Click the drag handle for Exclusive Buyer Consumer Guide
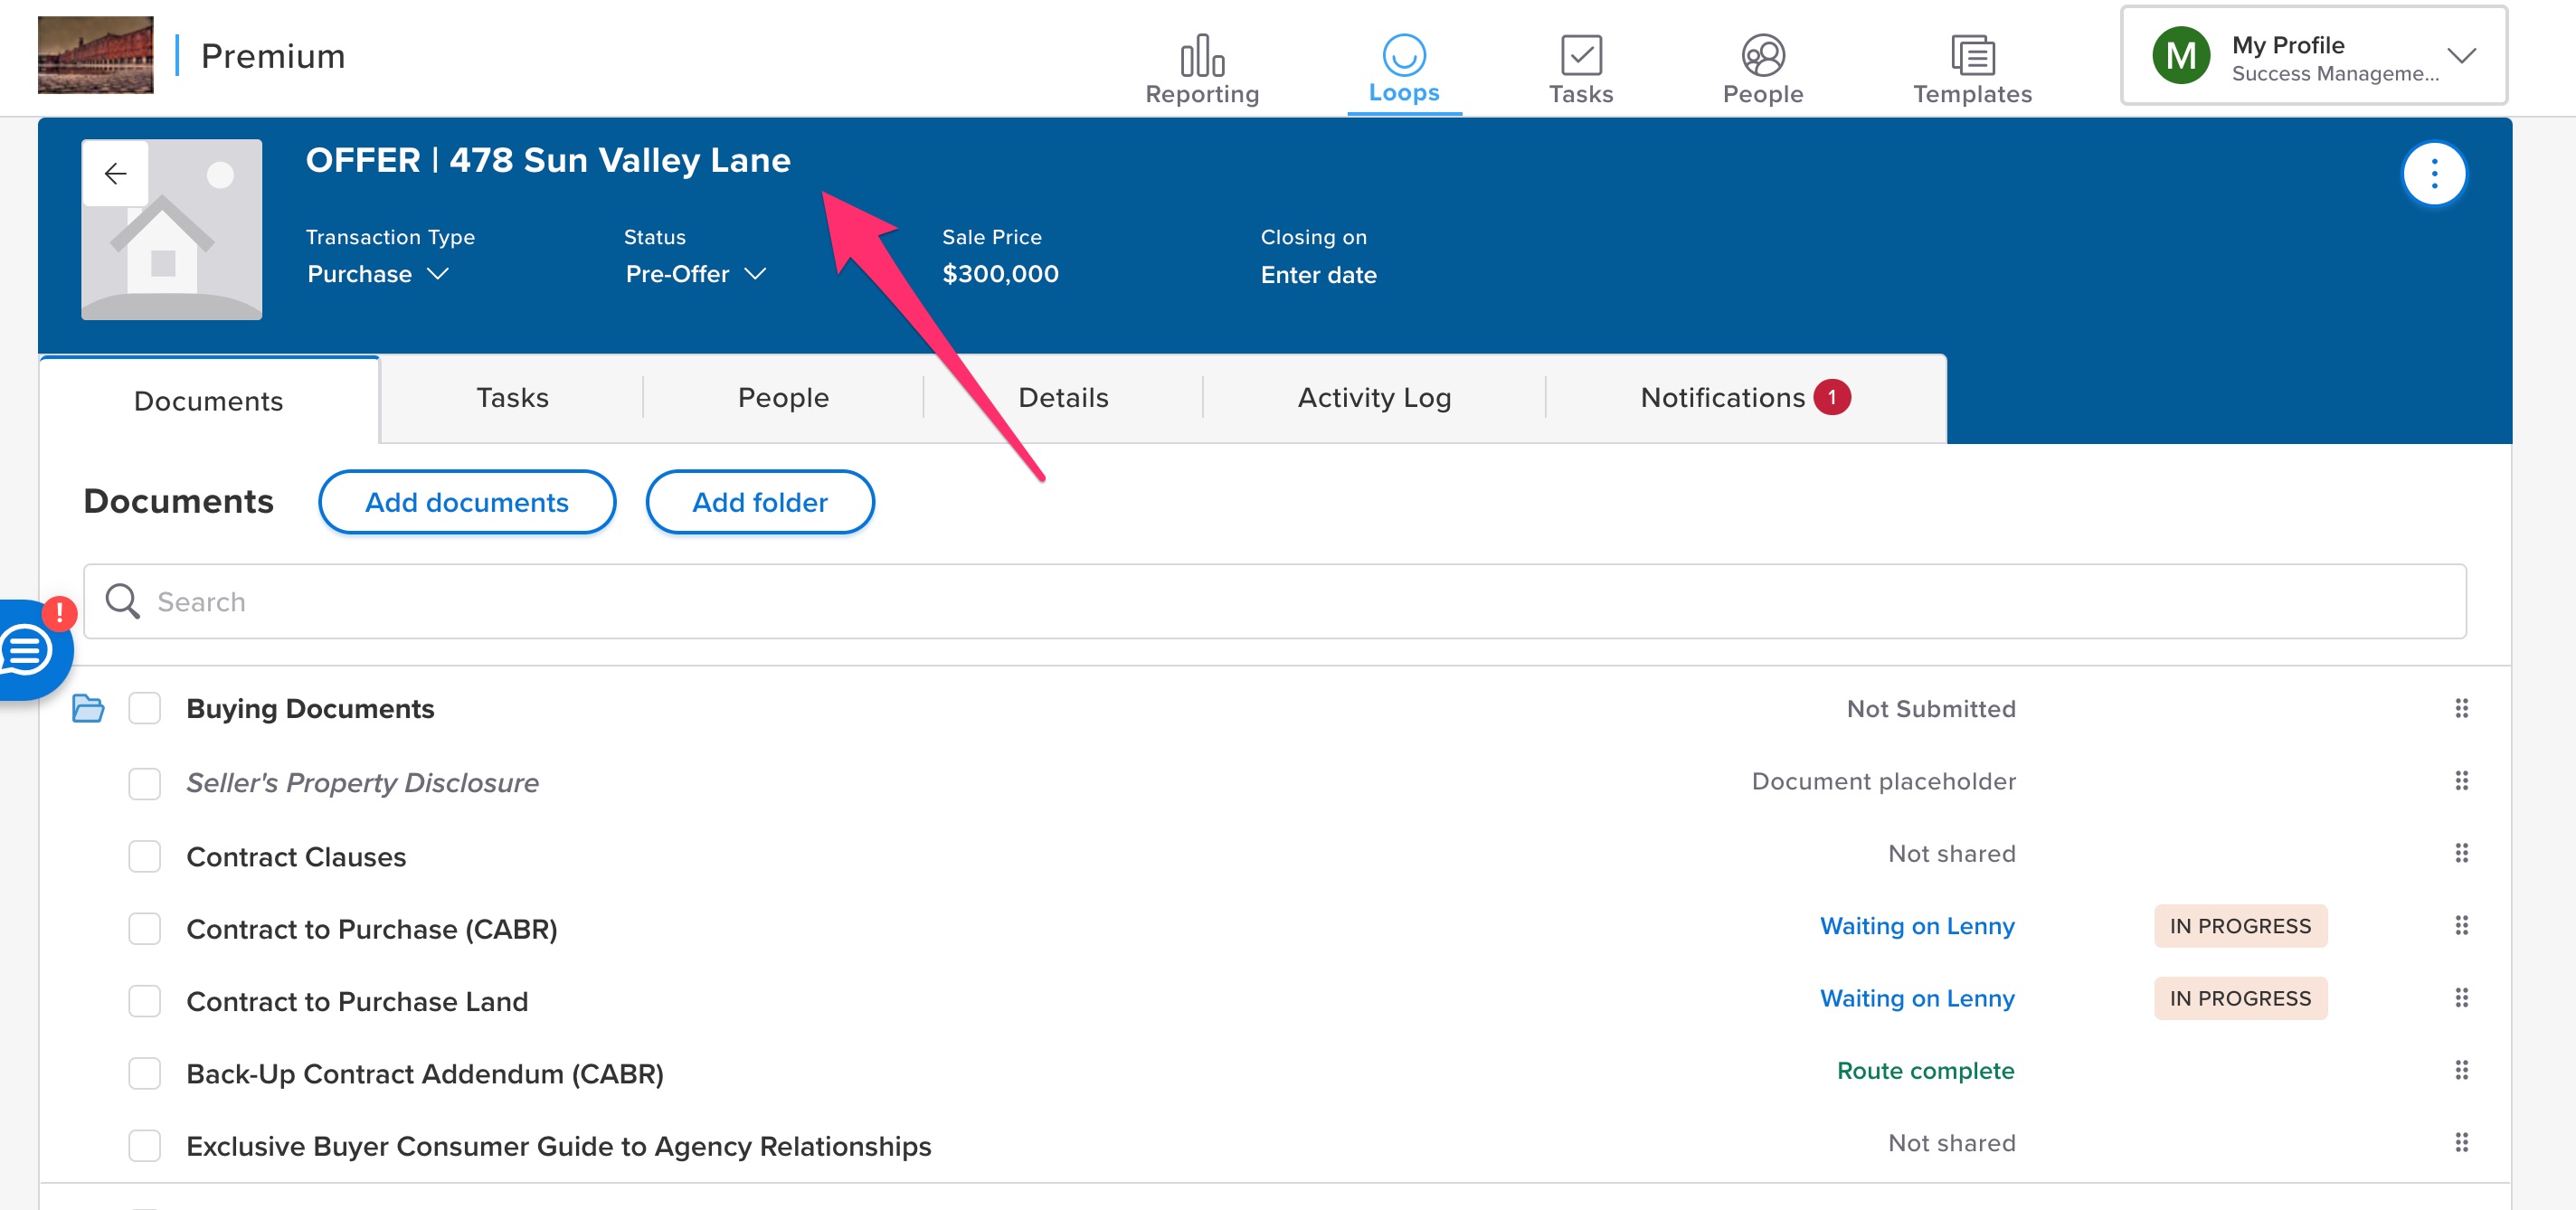This screenshot has width=2576, height=1210. pos(2461,1142)
